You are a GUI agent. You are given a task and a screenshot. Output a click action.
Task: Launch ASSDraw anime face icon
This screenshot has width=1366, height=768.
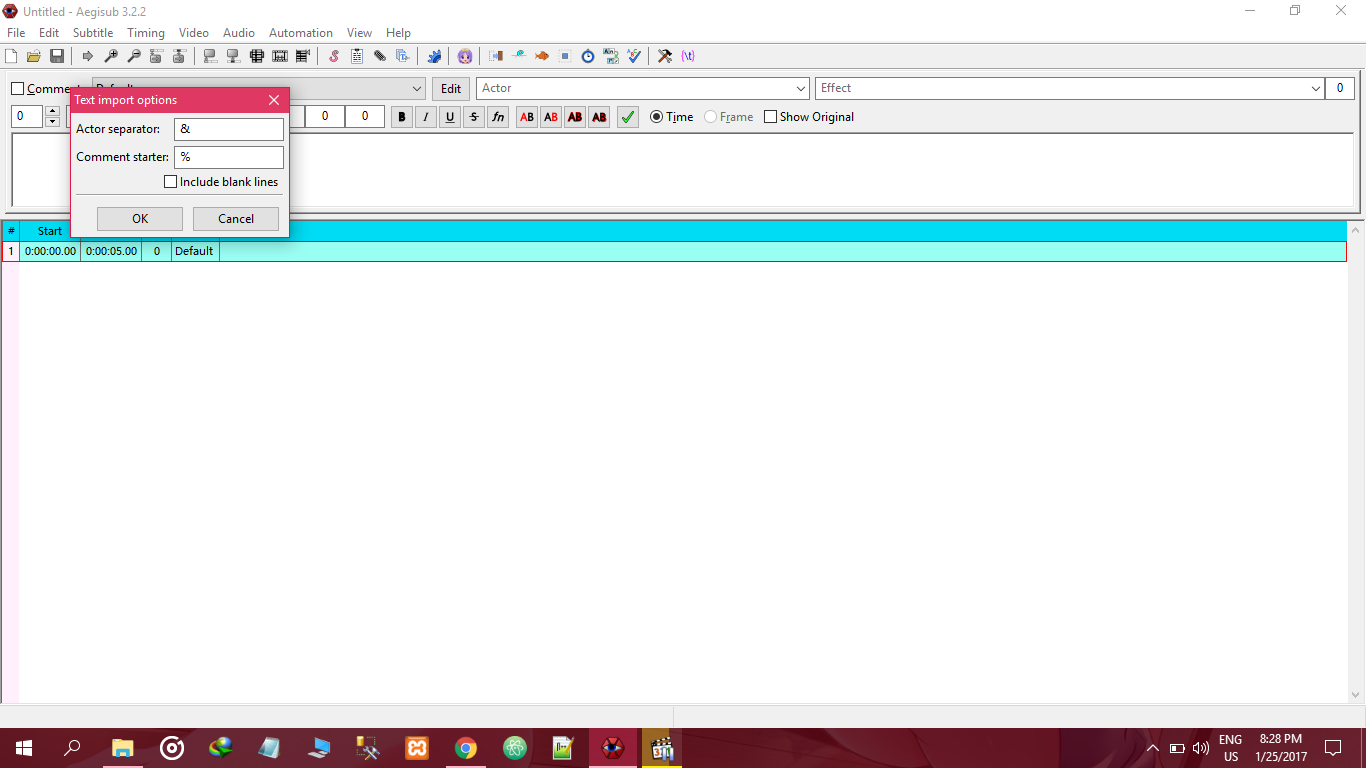click(465, 56)
